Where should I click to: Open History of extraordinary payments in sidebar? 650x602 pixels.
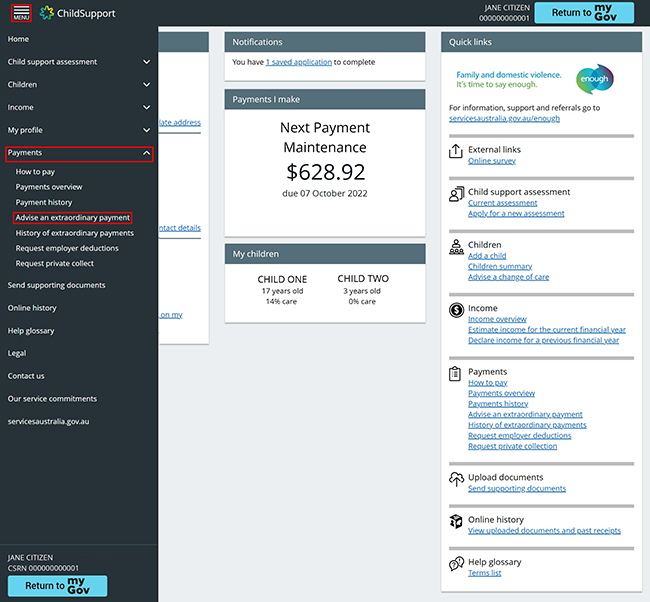pyautogui.click(x=75, y=233)
